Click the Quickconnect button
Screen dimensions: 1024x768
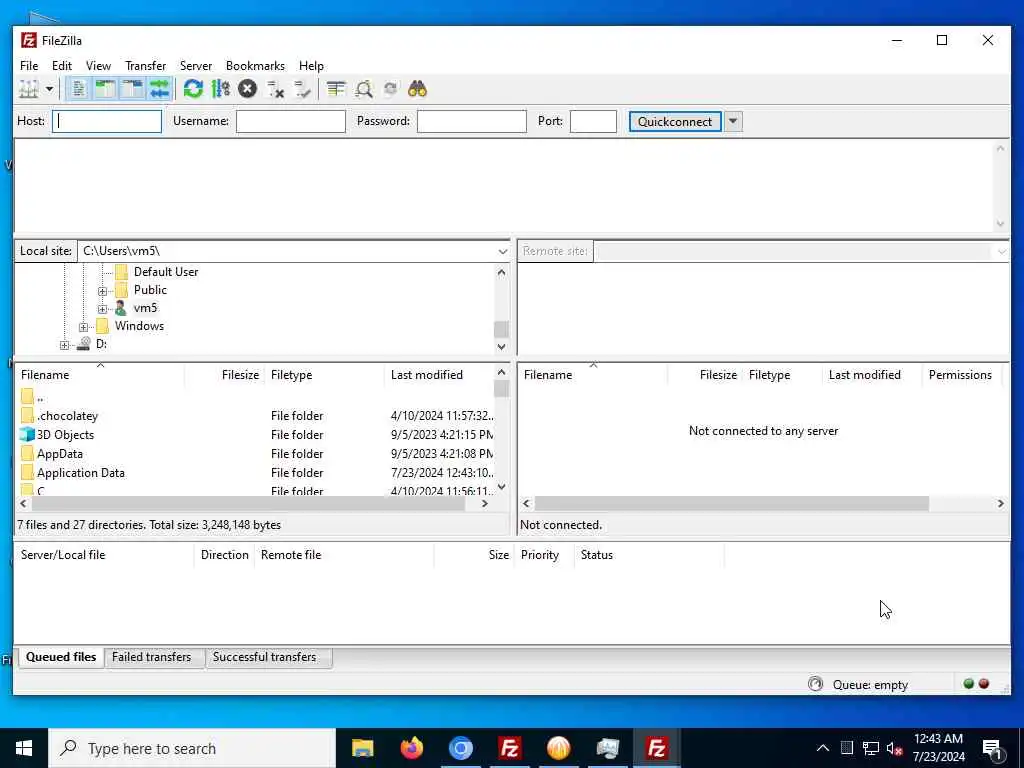(675, 121)
